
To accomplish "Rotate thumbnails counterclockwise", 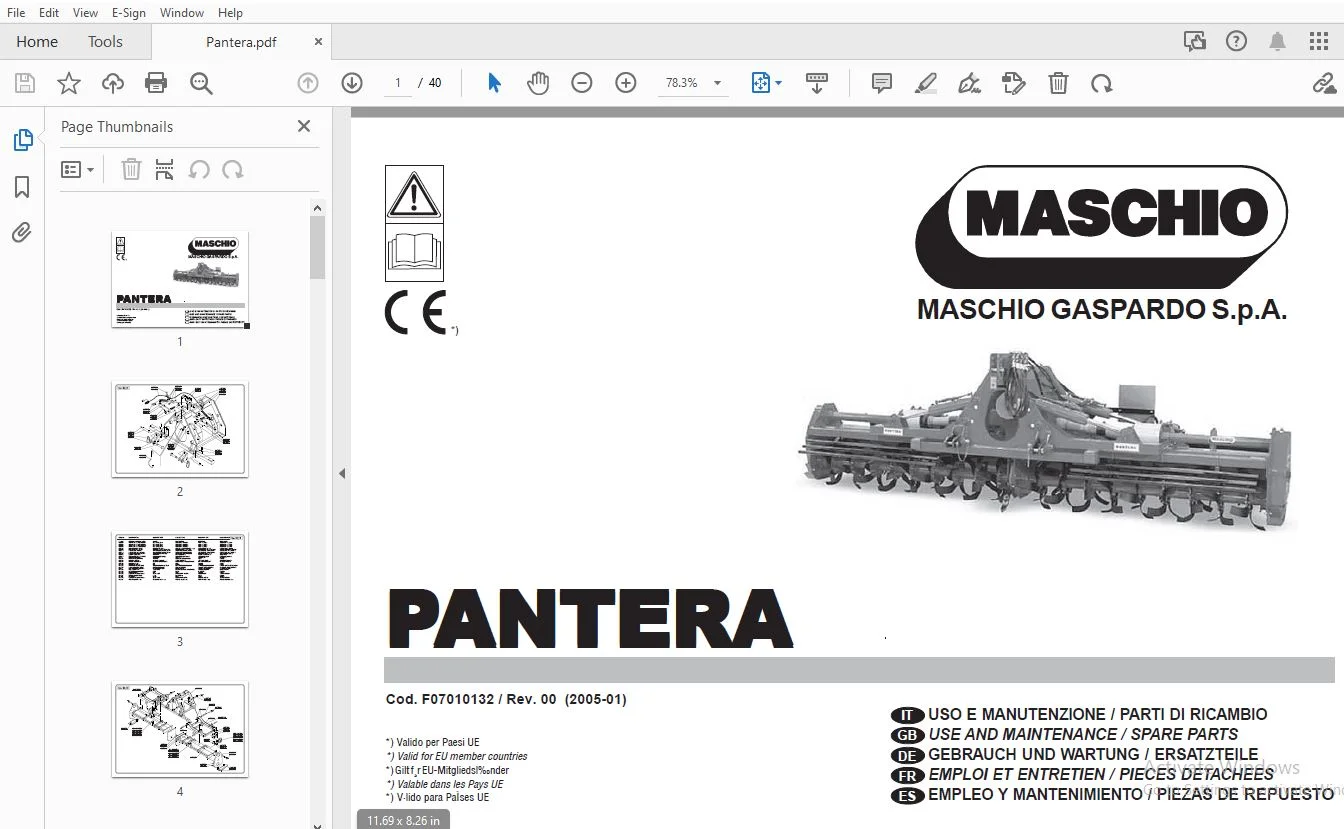I will 199,170.
